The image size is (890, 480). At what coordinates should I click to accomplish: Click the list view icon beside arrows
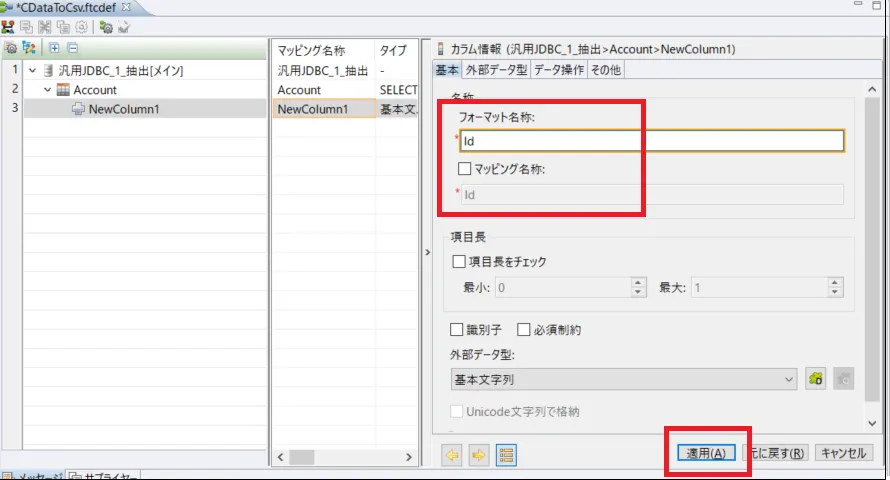tap(506, 455)
